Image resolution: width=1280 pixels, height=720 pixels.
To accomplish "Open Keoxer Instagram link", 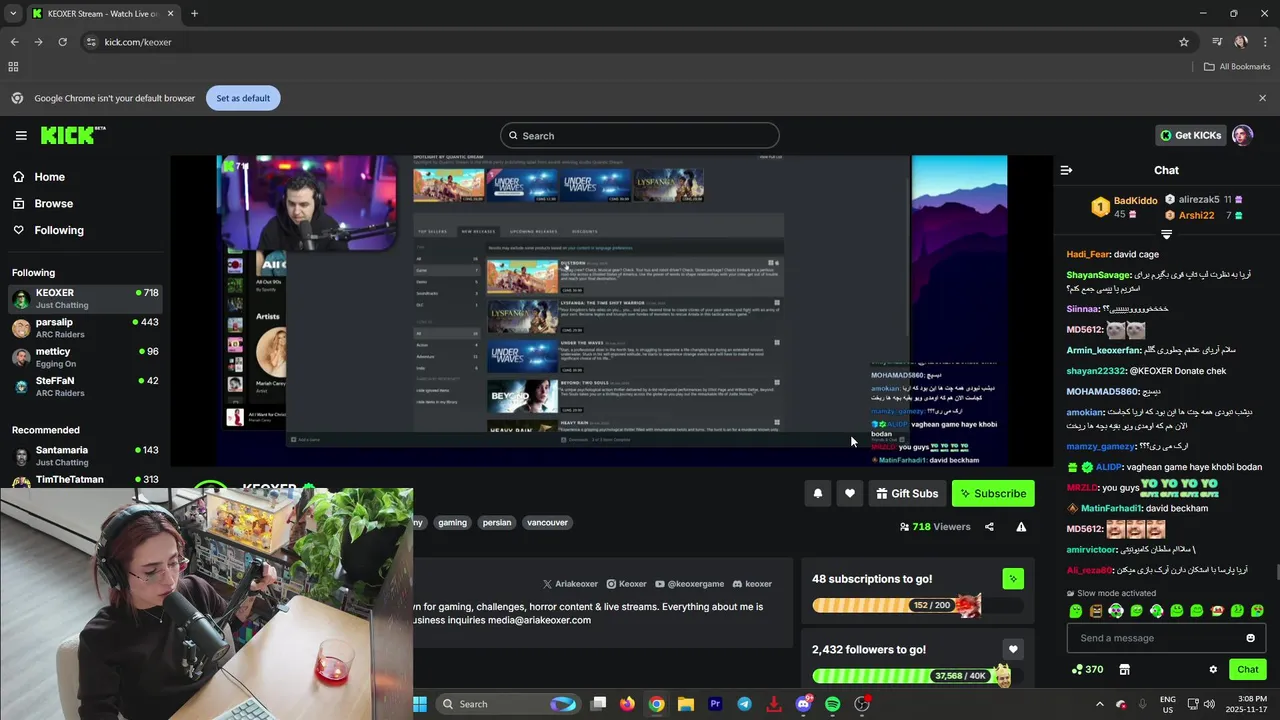I will click(x=626, y=584).
